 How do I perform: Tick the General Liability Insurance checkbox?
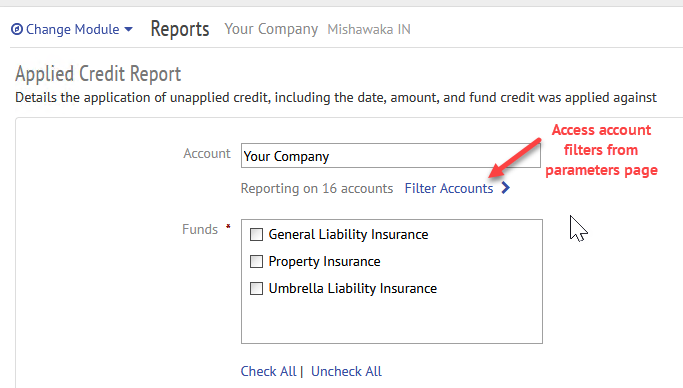[256, 234]
